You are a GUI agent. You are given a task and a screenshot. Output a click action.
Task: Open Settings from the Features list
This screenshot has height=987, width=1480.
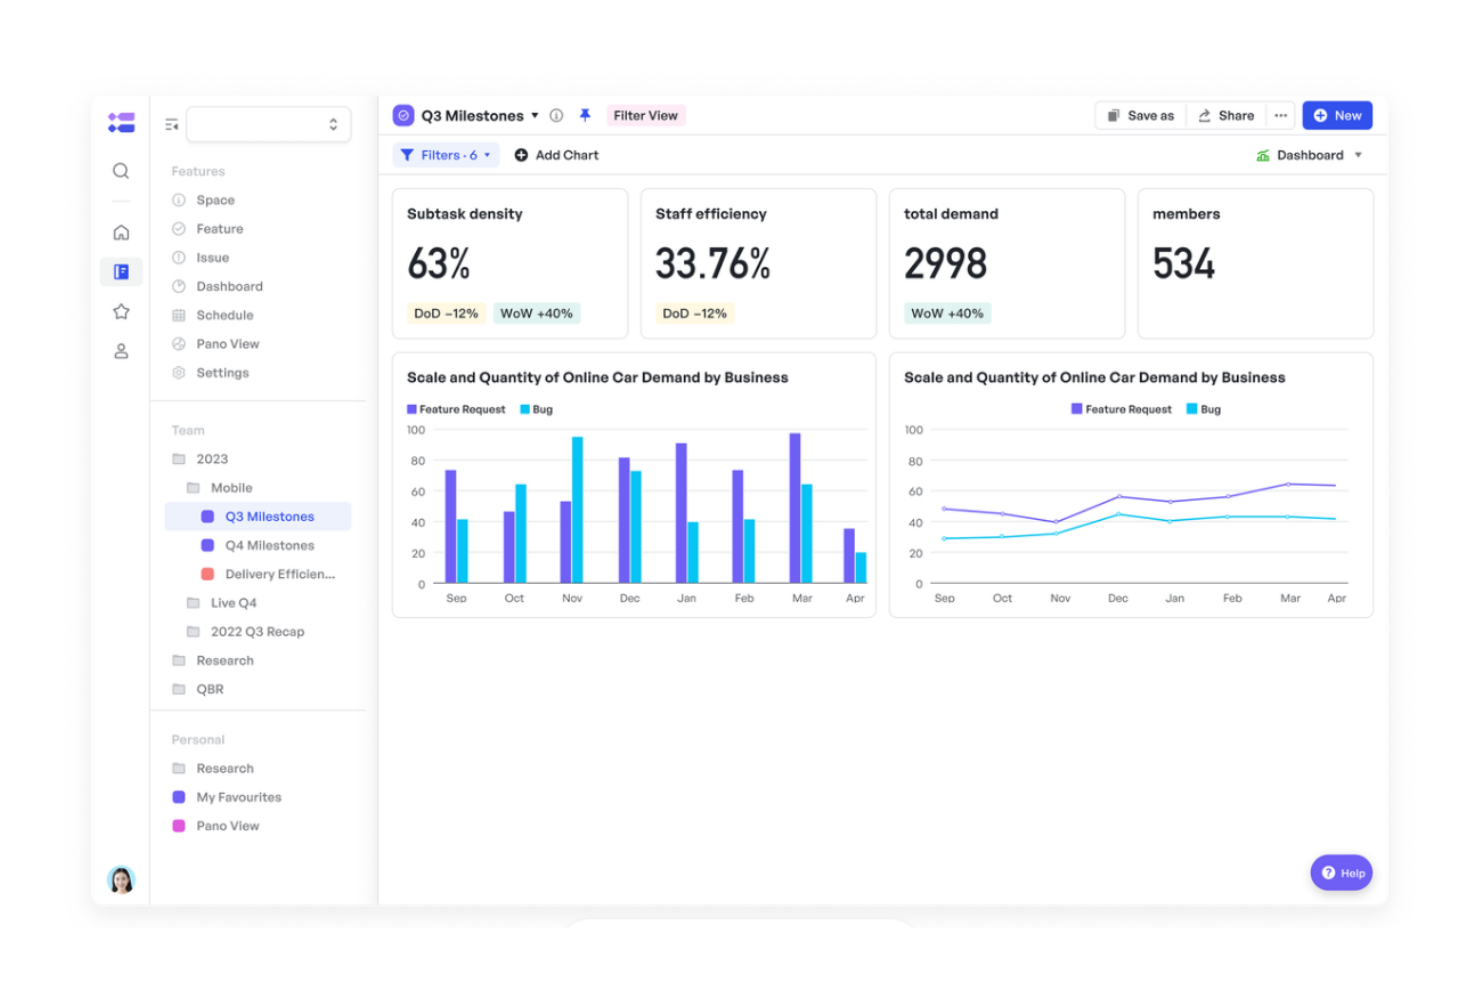[222, 372]
